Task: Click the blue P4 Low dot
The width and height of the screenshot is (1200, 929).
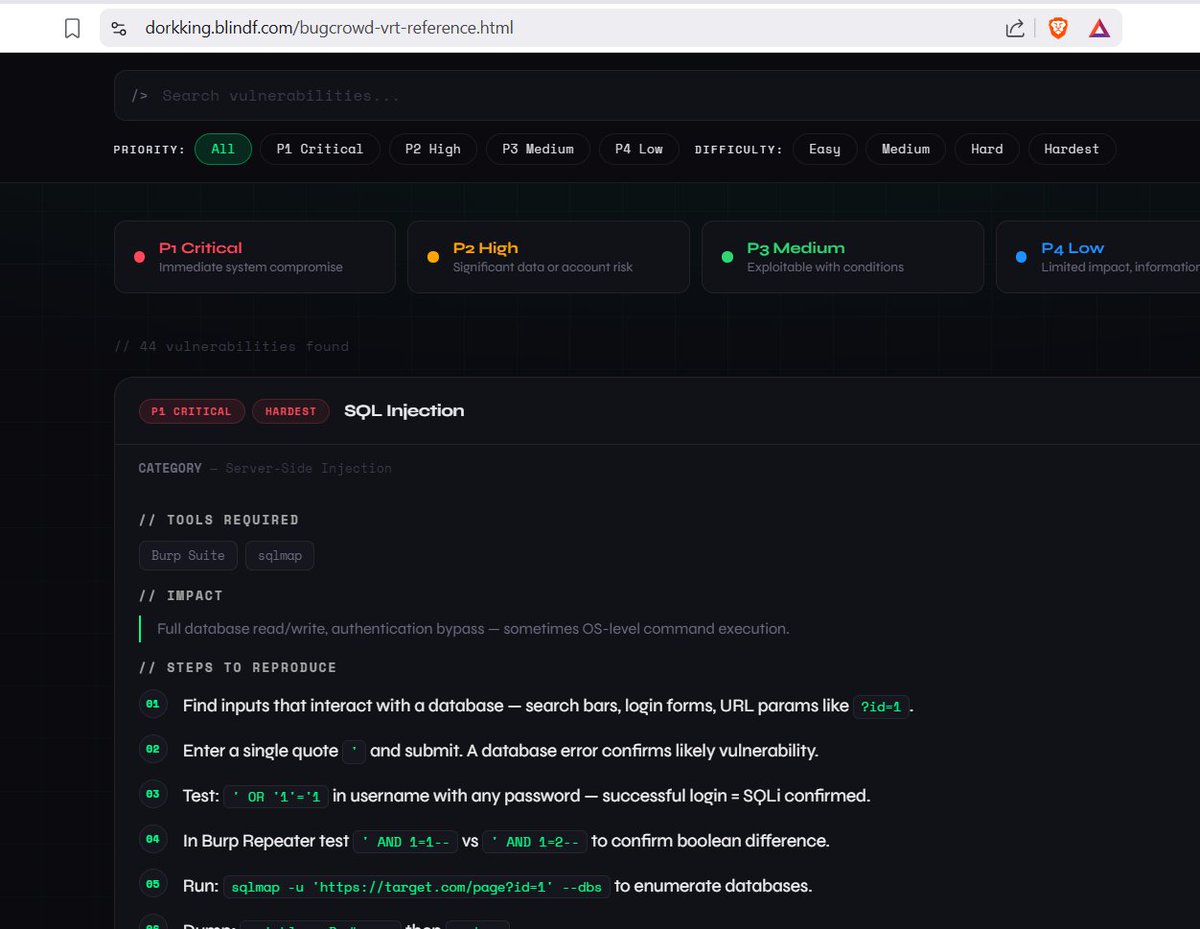Action: [x=1021, y=257]
